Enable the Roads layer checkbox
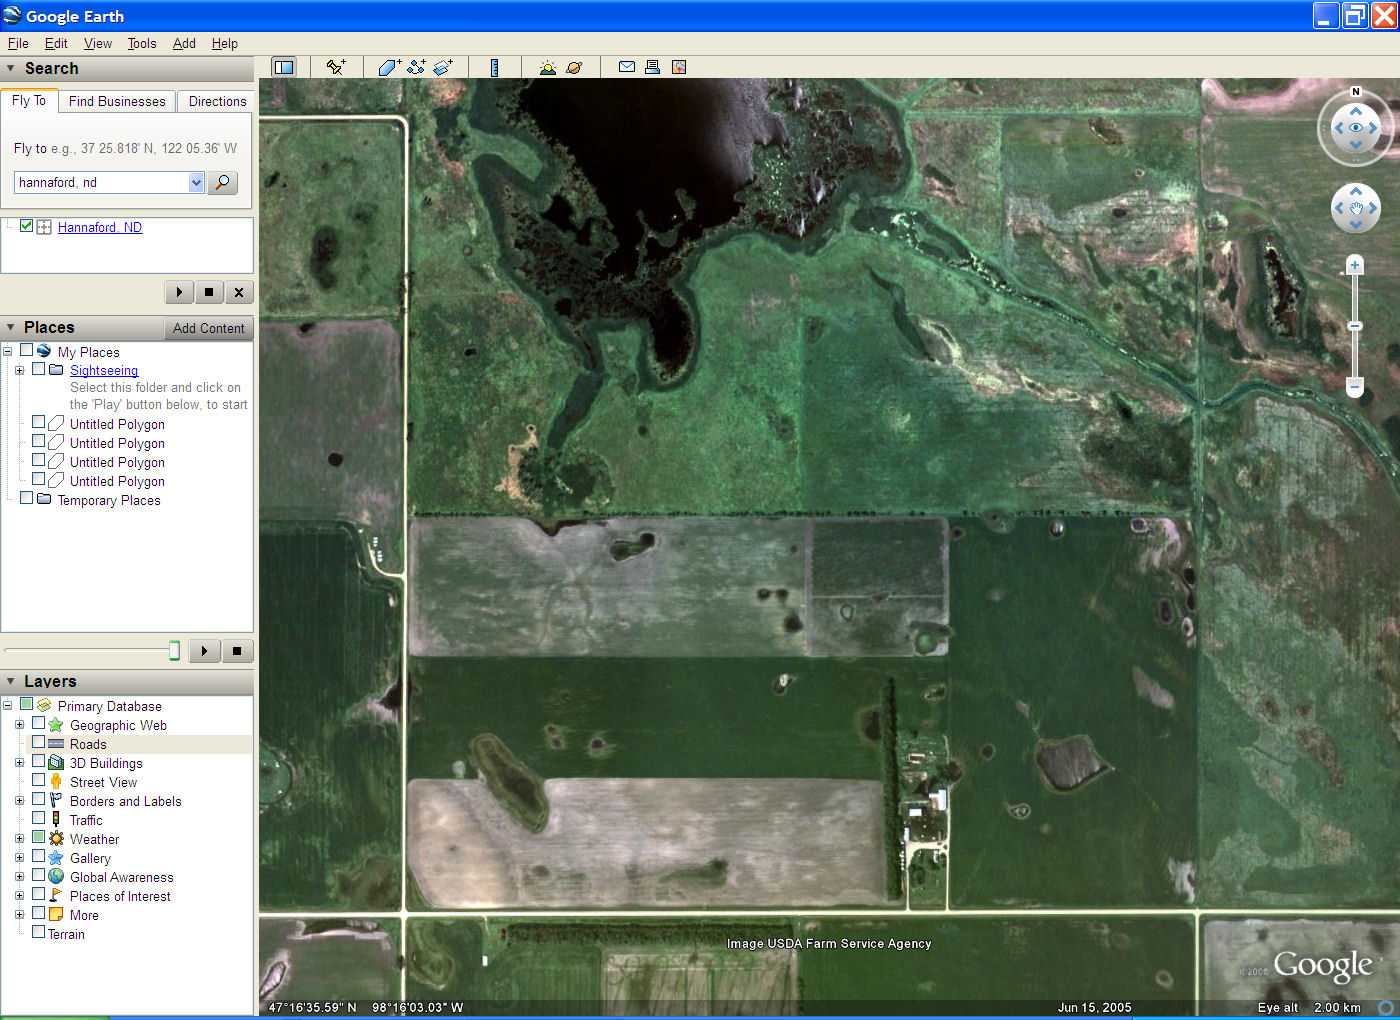The width and height of the screenshot is (1400, 1020). click(39, 742)
